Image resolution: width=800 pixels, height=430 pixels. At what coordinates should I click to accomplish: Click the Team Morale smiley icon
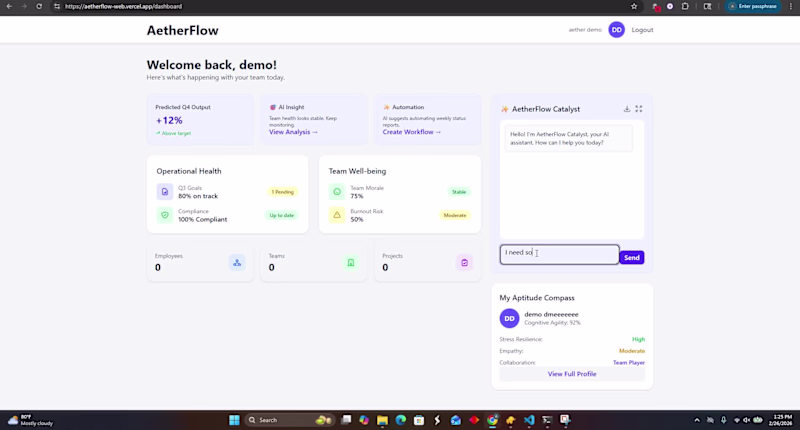point(337,192)
